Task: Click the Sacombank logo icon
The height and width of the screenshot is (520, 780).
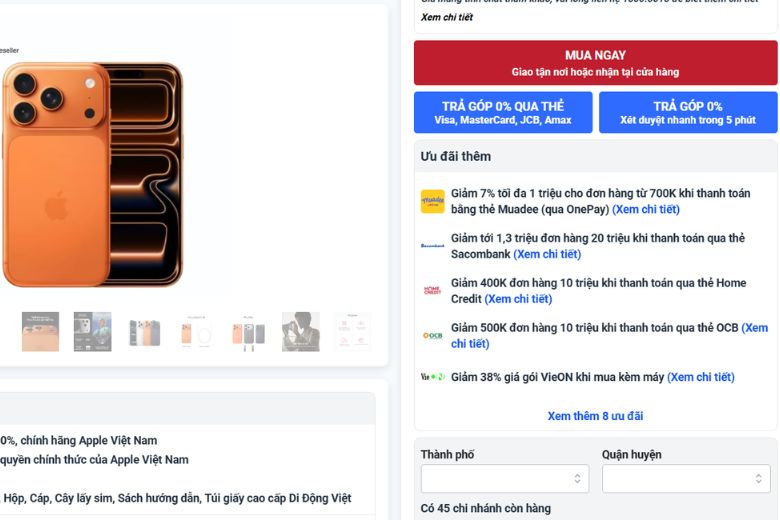Action: (x=432, y=246)
